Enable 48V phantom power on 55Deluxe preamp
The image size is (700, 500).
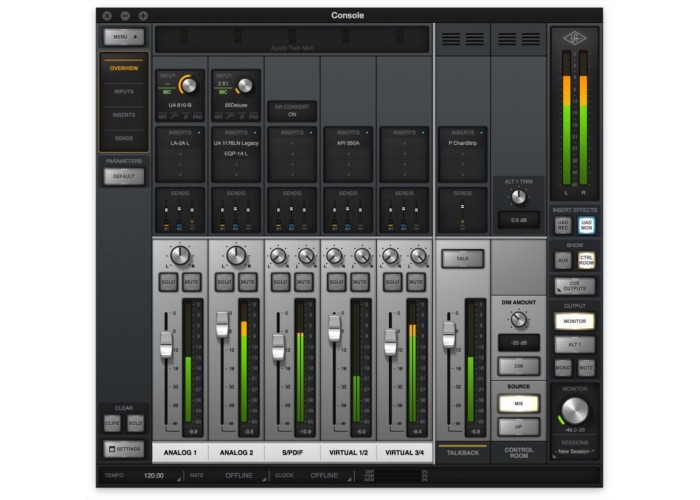point(219,117)
